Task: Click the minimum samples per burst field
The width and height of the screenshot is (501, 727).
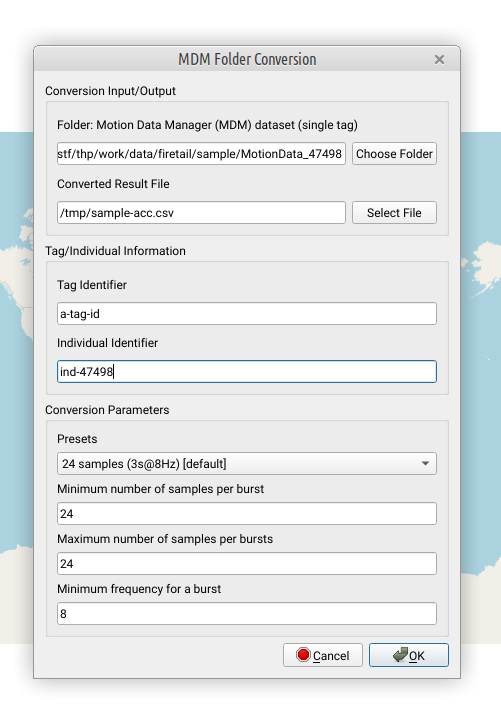Action: coord(247,514)
